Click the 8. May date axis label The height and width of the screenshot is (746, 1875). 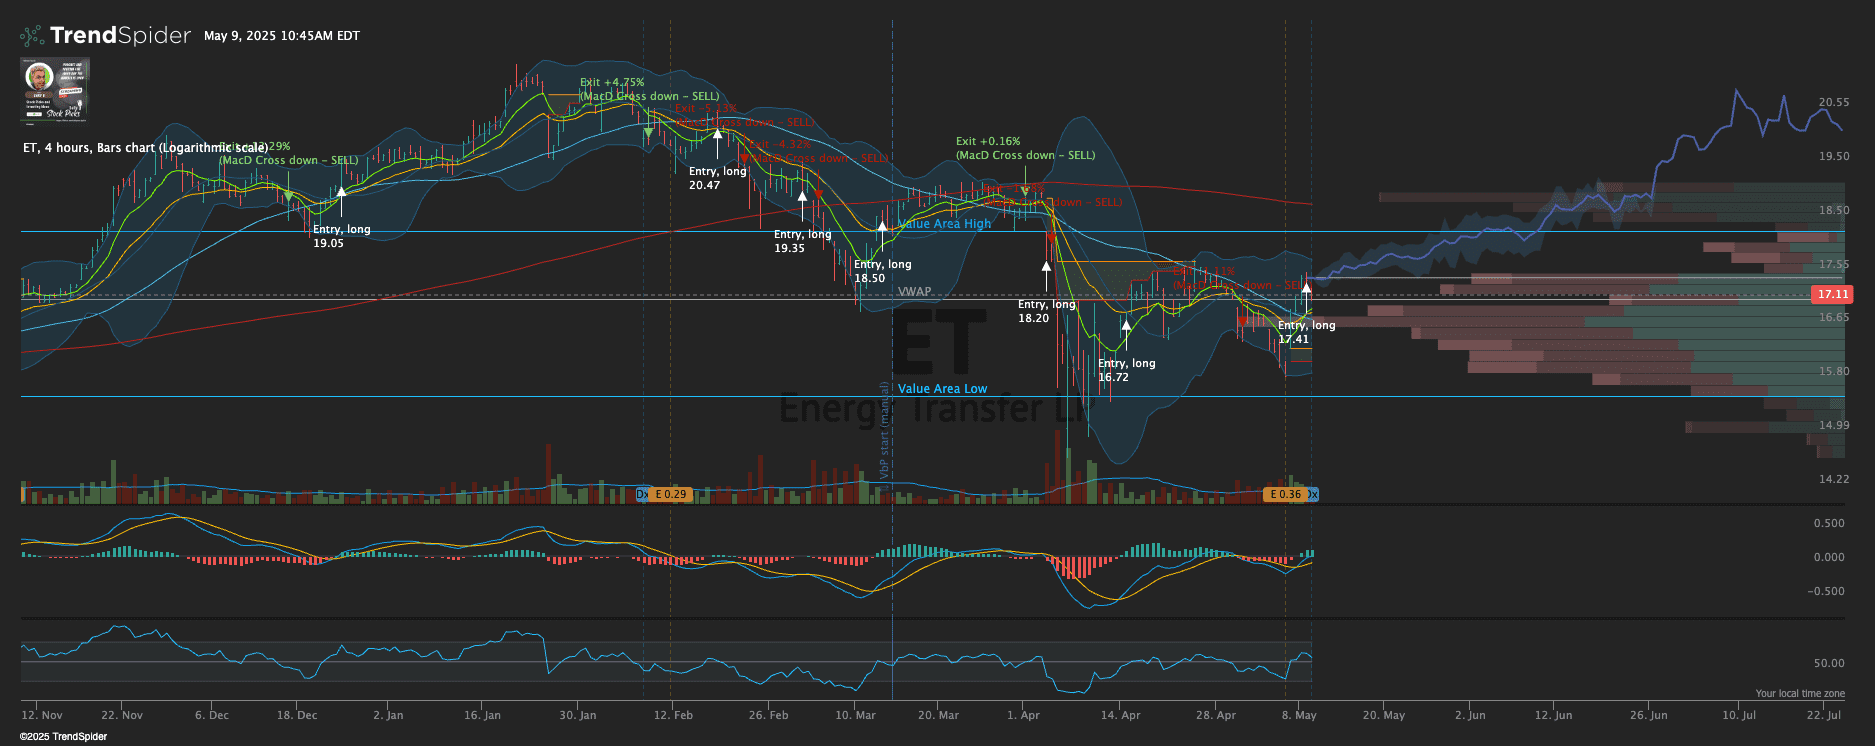pyautogui.click(x=1299, y=715)
